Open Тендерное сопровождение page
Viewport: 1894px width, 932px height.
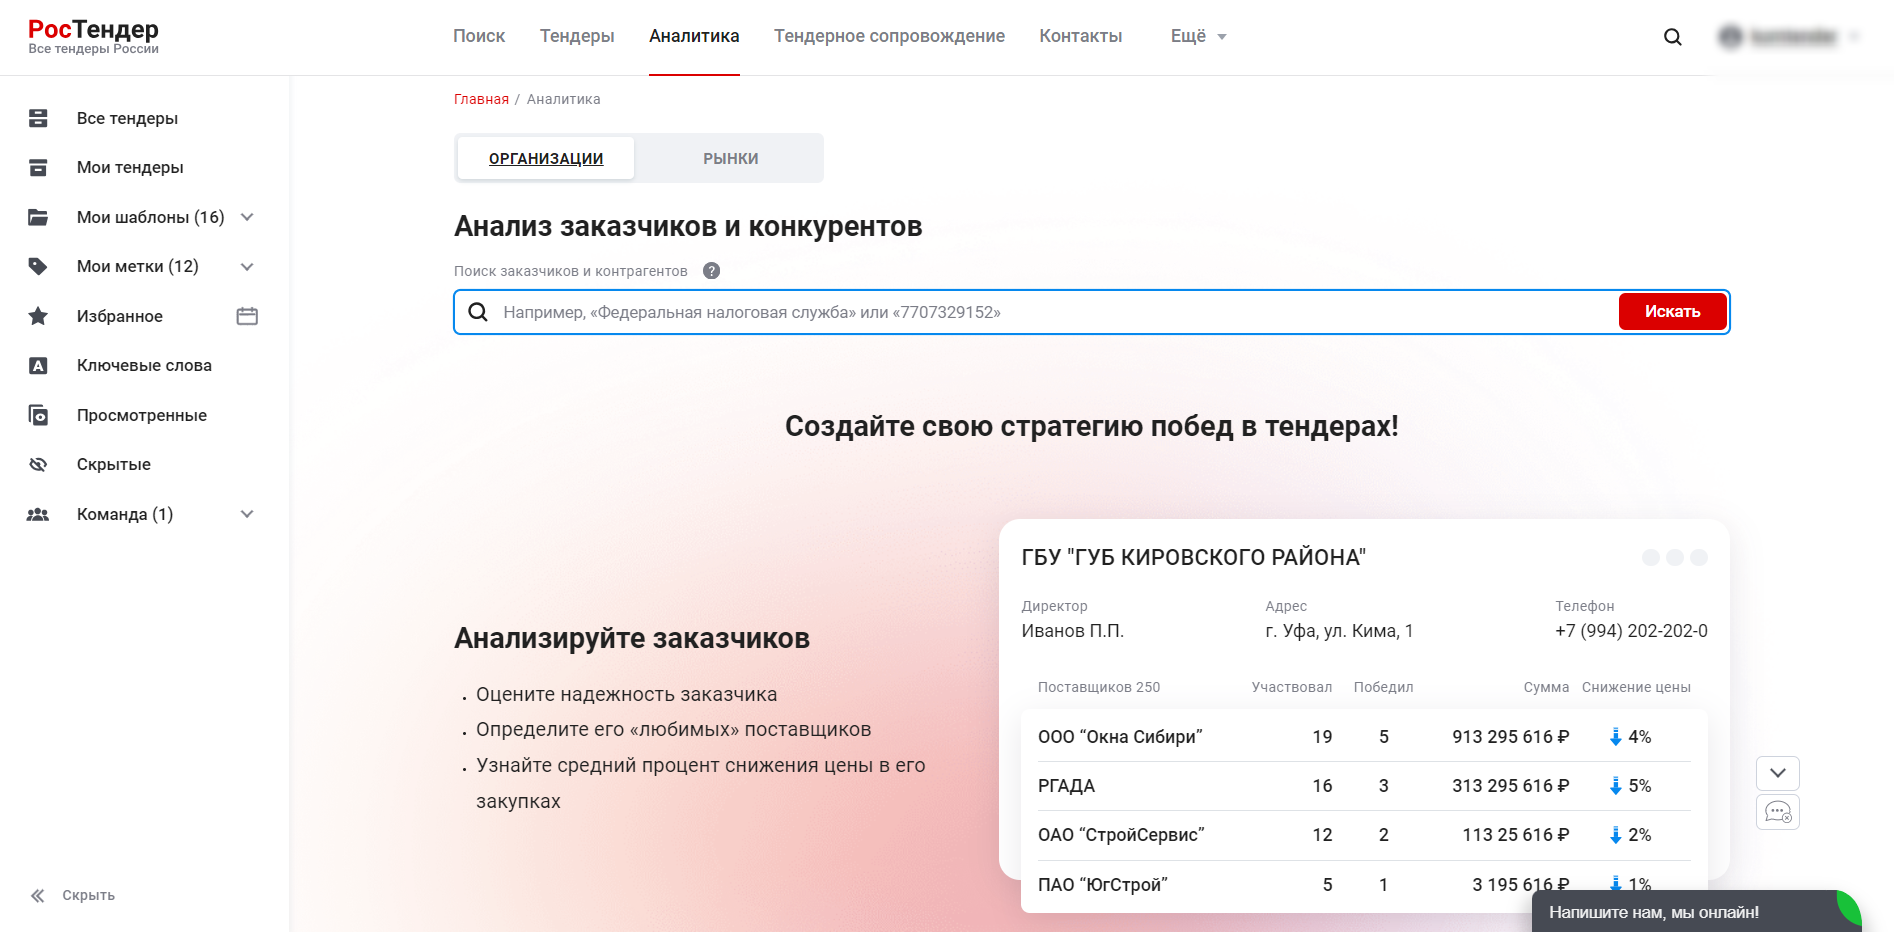point(889,36)
